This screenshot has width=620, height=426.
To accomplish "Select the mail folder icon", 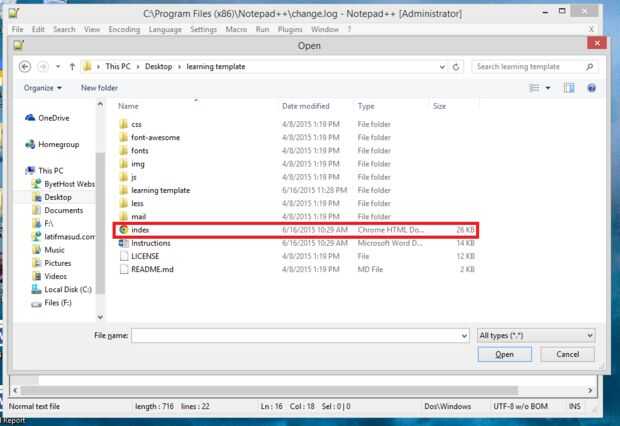I will (123, 216).
